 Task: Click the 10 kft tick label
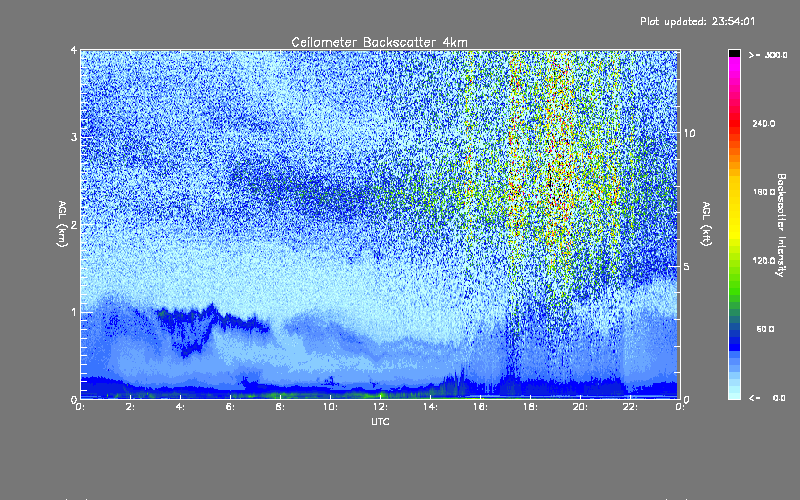click(689, 133)
